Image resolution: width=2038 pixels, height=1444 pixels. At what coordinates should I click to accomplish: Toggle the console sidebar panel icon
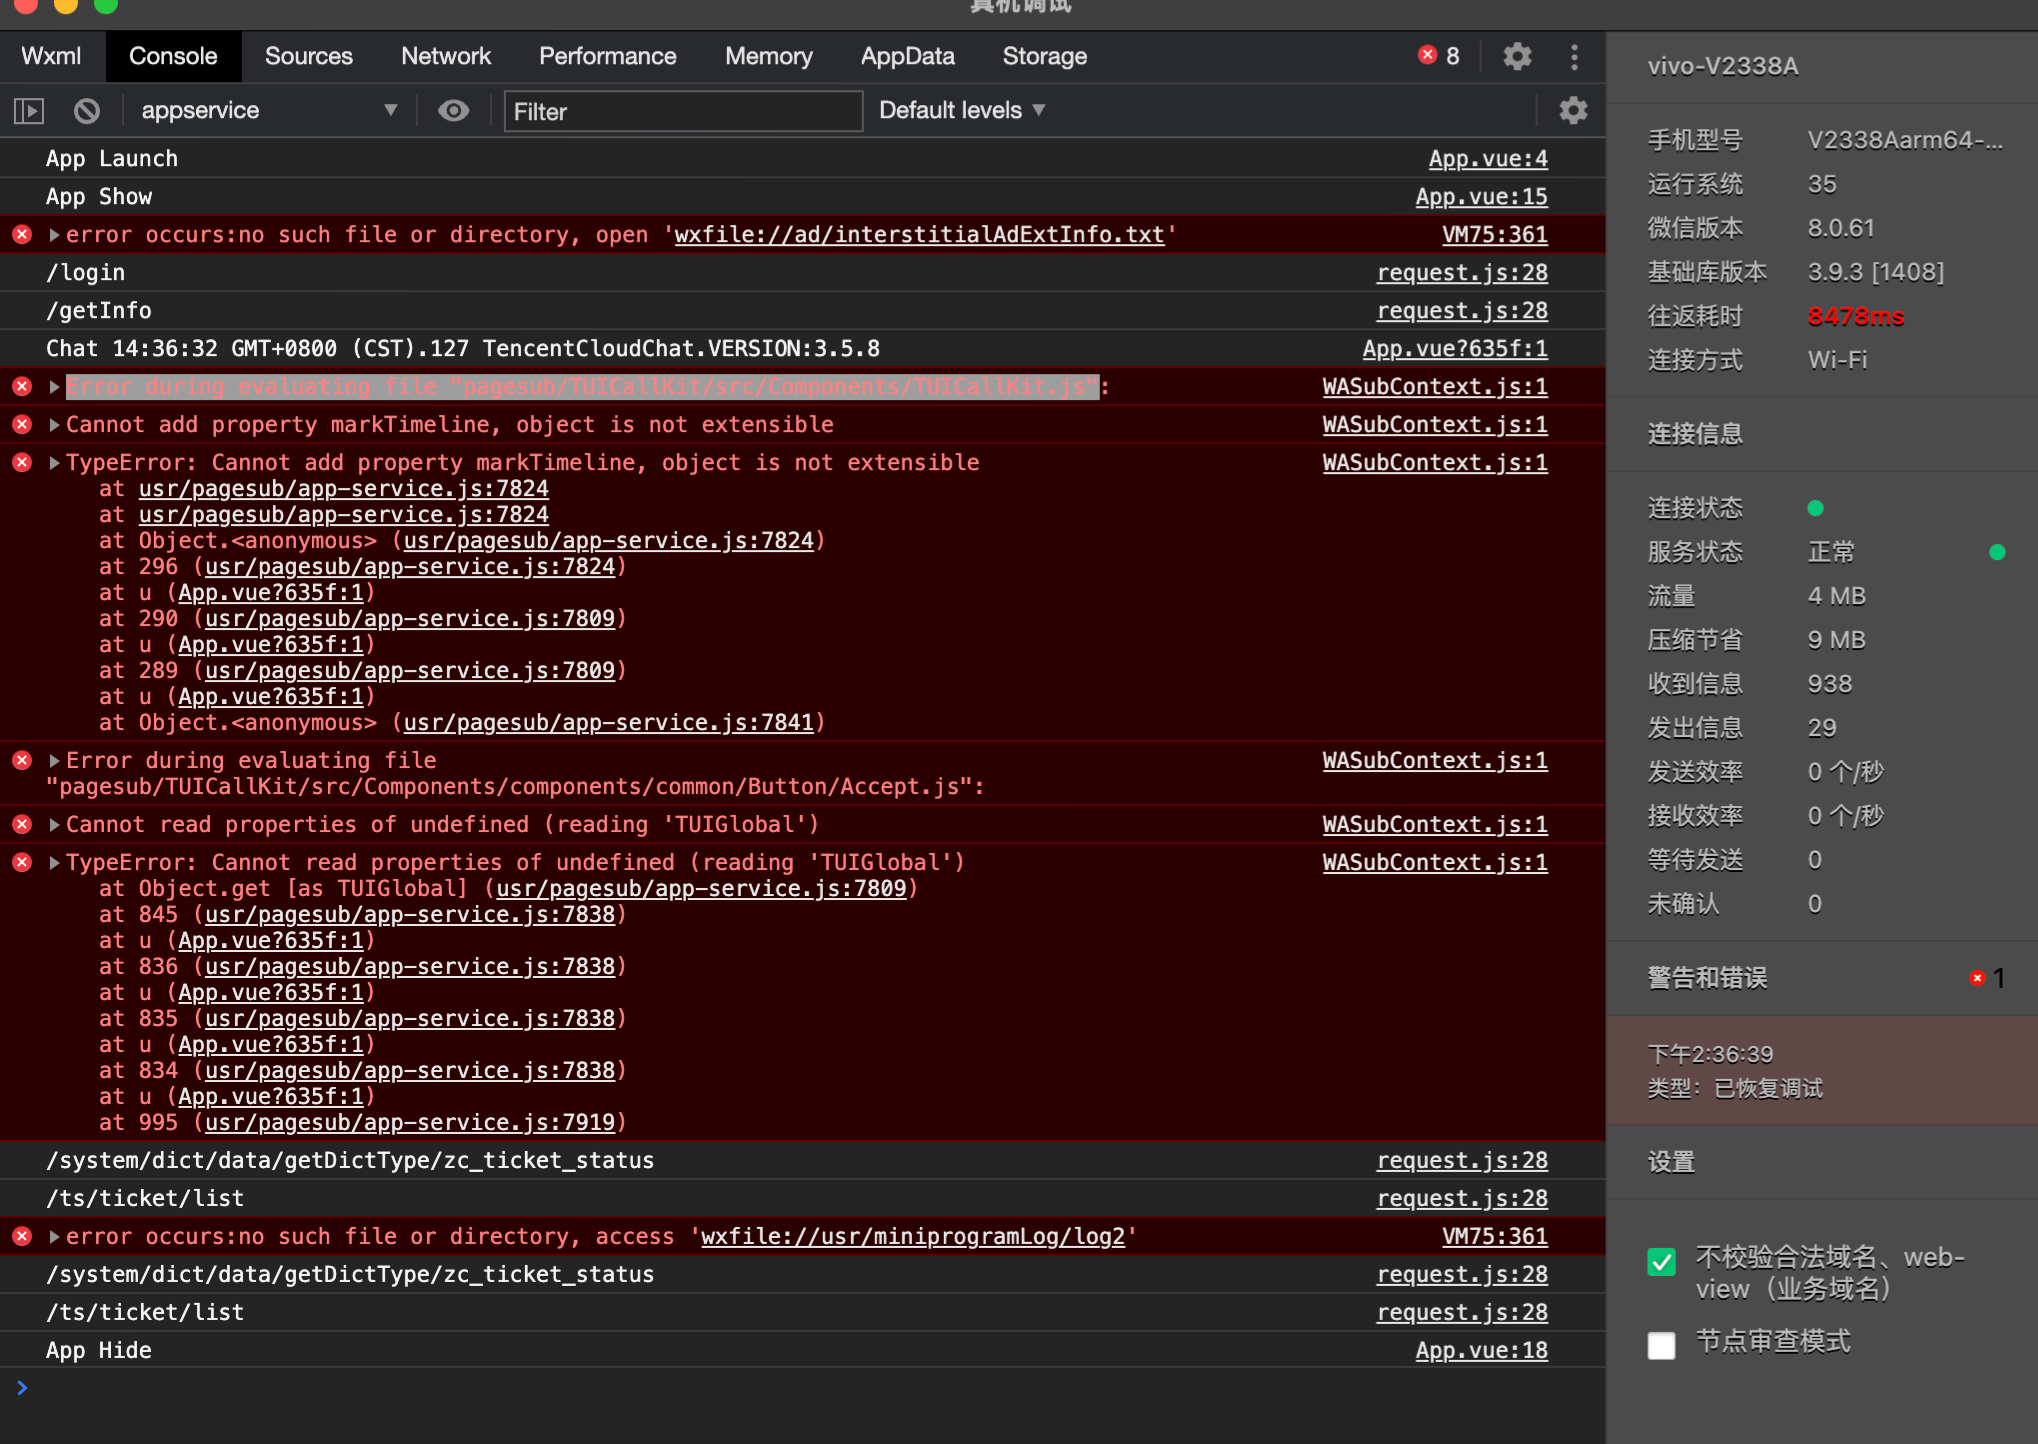29,111
